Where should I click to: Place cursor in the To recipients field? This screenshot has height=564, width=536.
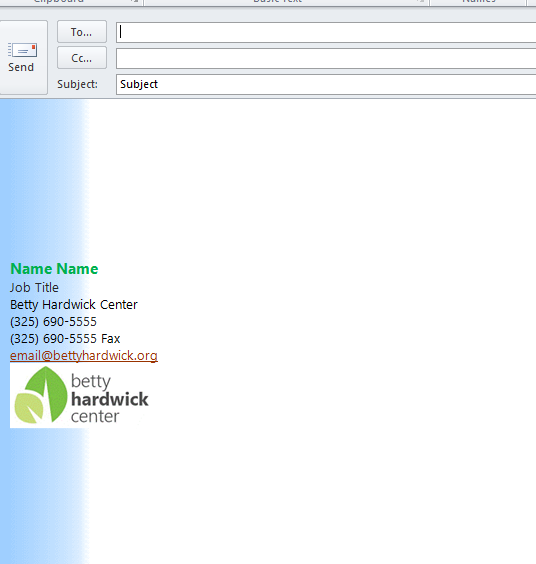click(x=326, y=32)
